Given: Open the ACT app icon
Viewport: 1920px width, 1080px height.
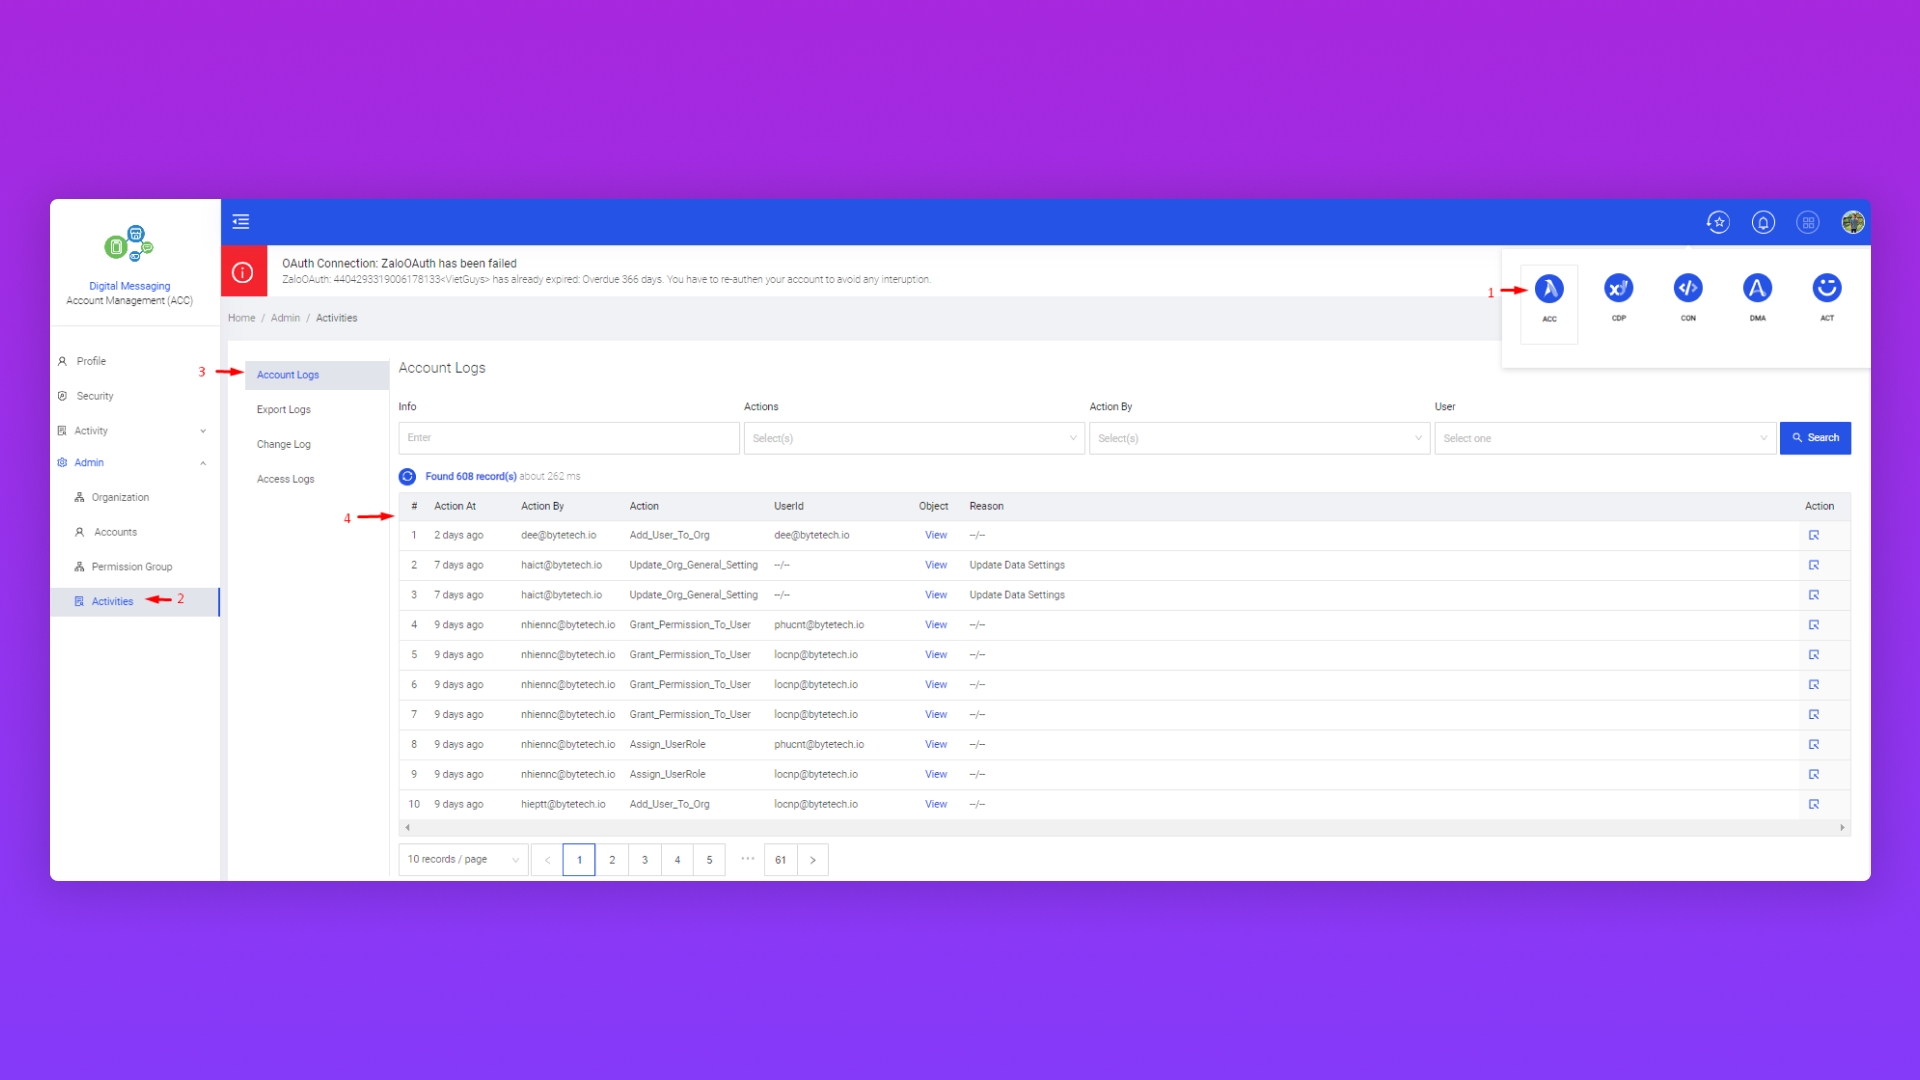Looking at the screenshot, I should pyautogui.click(x=1827, y=290).
